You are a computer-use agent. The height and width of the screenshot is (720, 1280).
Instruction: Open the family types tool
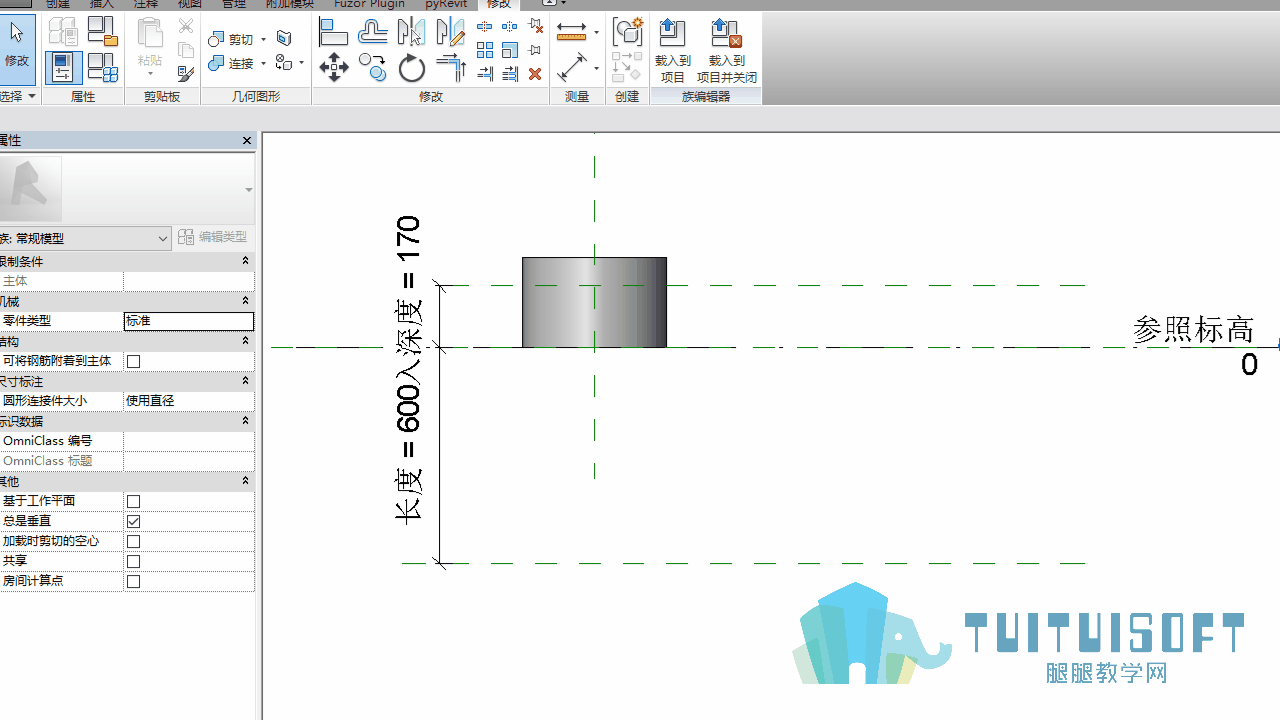102,67
